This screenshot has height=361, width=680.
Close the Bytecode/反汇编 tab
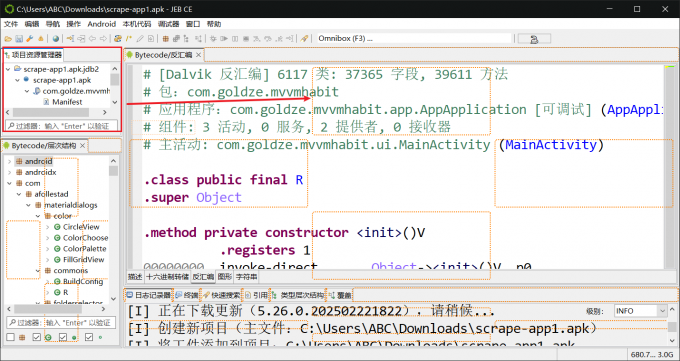tap(198, 55)
